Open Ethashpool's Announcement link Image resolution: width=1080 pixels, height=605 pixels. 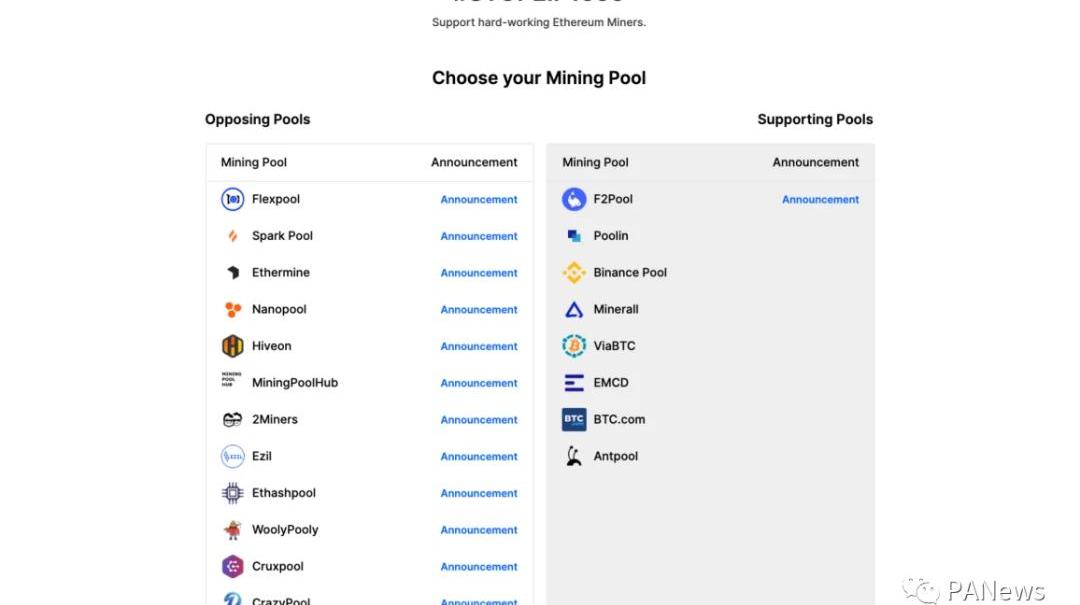479,493
